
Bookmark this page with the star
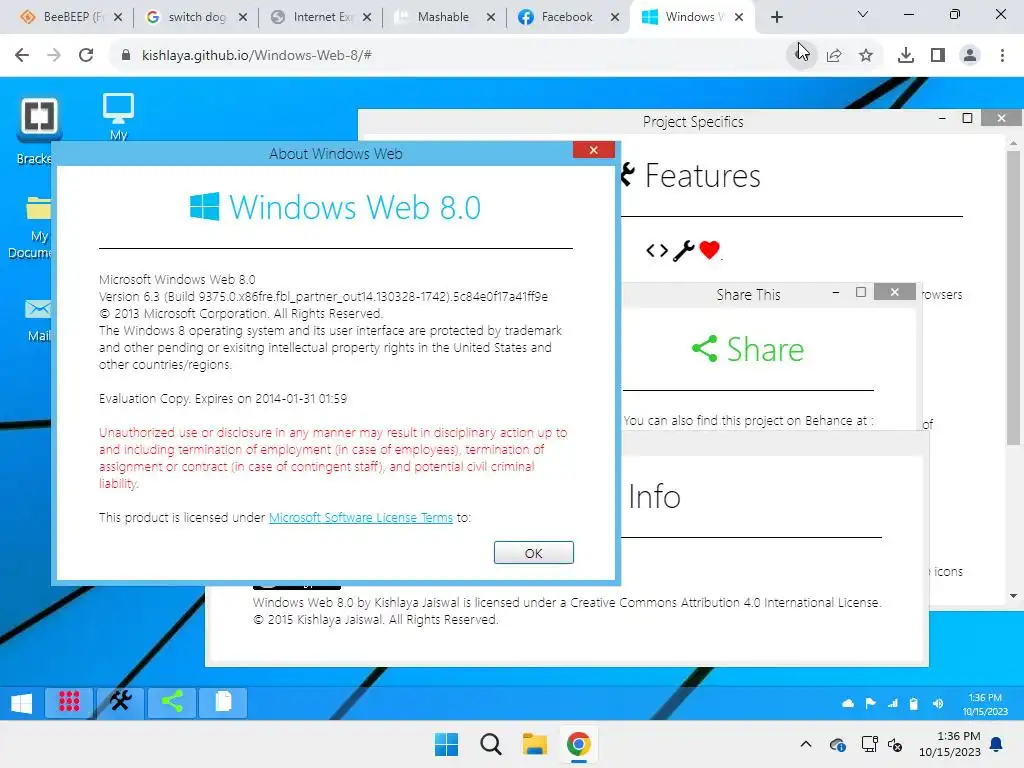pos(866,56)
